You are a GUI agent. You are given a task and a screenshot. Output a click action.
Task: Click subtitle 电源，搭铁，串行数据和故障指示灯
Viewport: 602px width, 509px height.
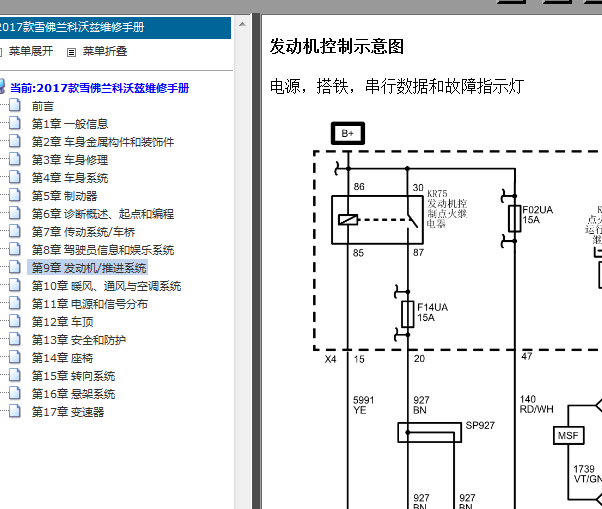[397, 86]
